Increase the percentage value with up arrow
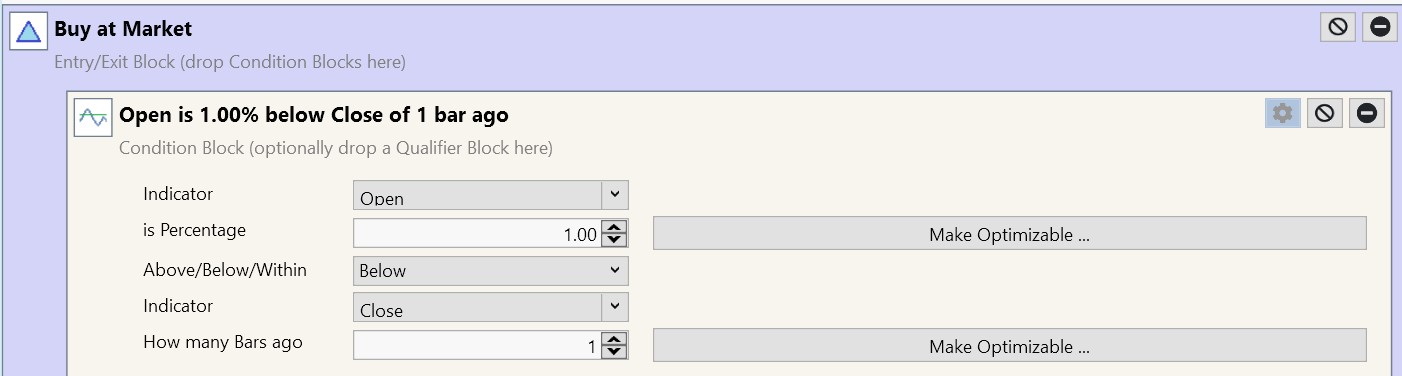The height and width of the screenshot is (376, 1402). pyautogui.click(x=615, y=228)
